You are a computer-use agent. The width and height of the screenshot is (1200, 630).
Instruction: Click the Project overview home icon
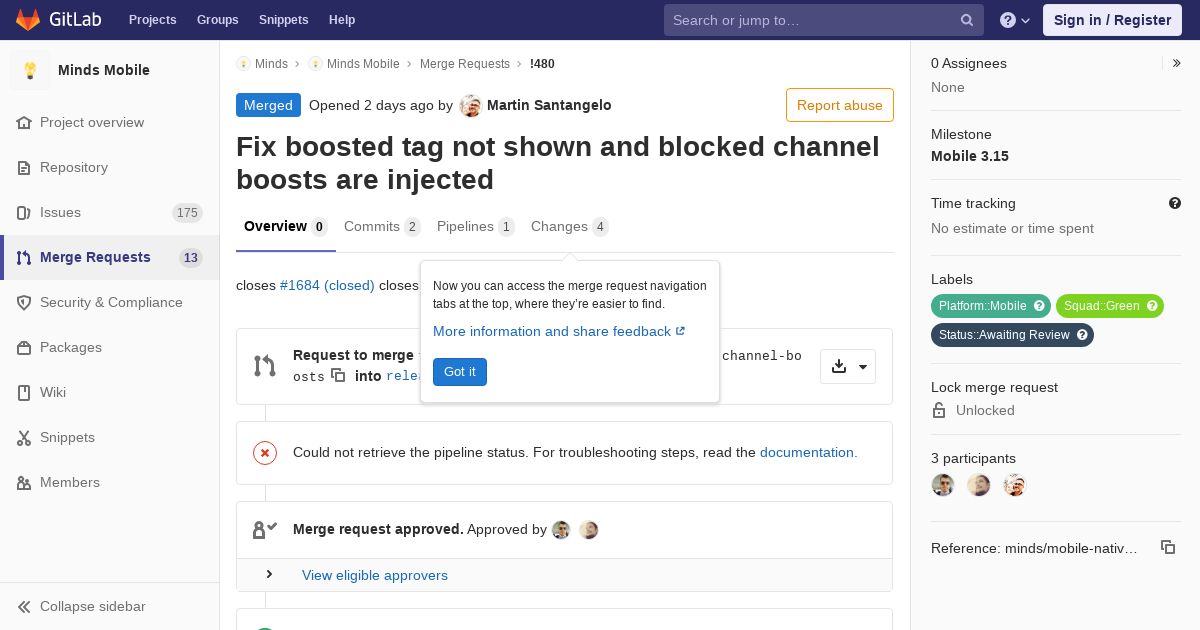24,122
